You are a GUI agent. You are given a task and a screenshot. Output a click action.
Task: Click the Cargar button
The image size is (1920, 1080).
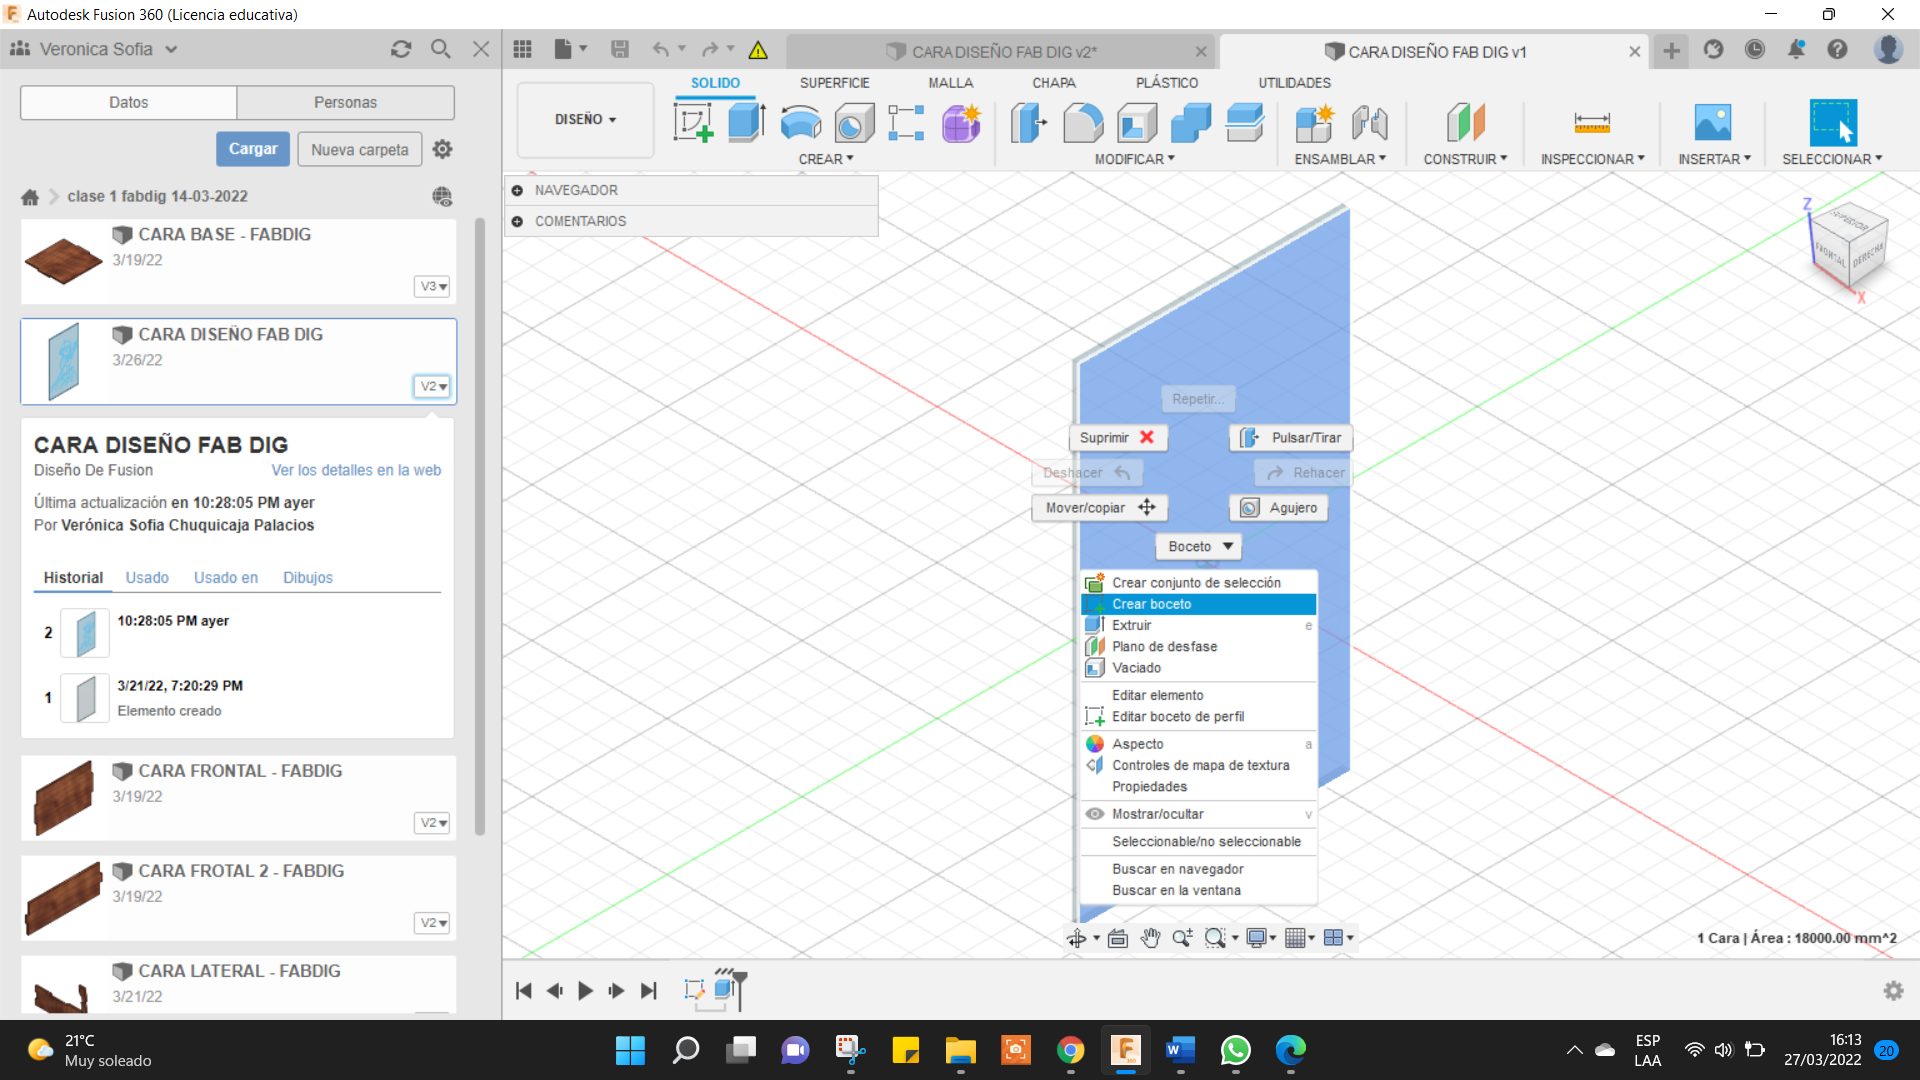coord(253,149)
